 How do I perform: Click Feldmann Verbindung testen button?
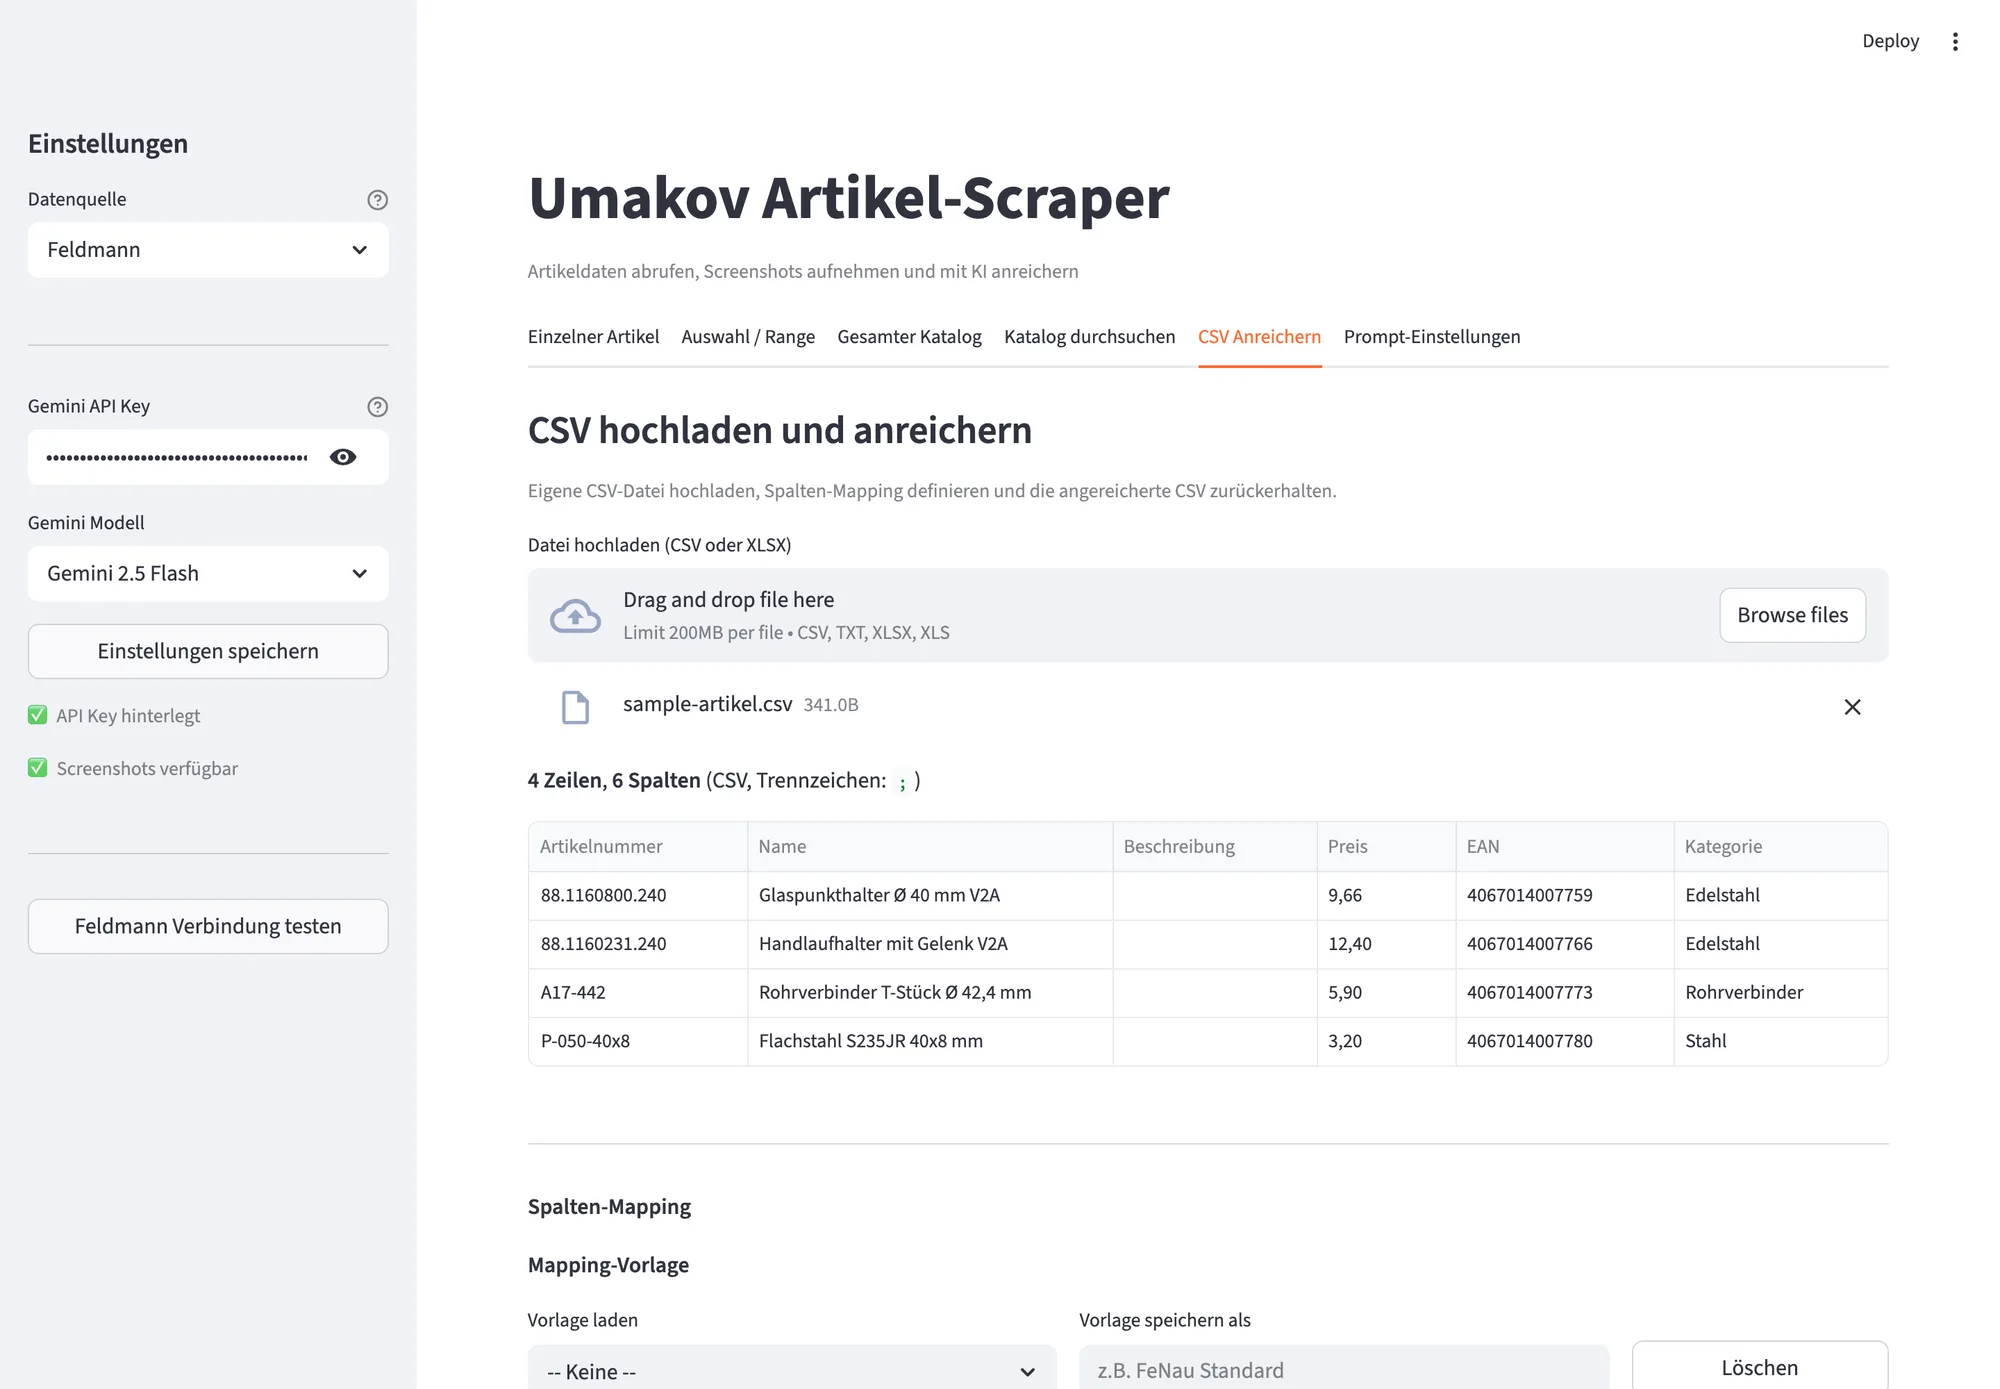pos(208,926)
